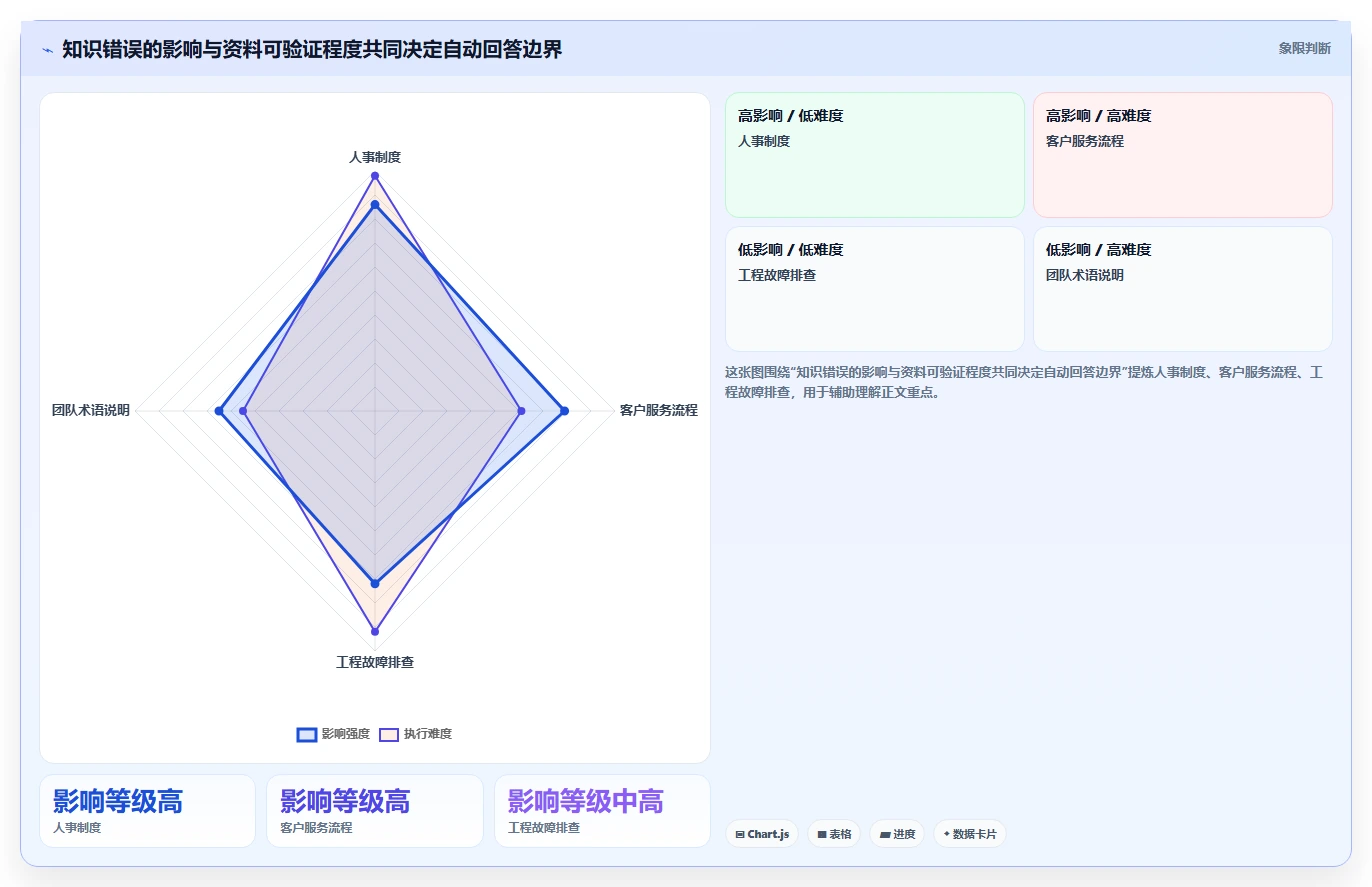1372x887 pixels.
Task: Click 团队术语说明 text in the 低影响 / 高难度 card
Action: point(1085,275)
